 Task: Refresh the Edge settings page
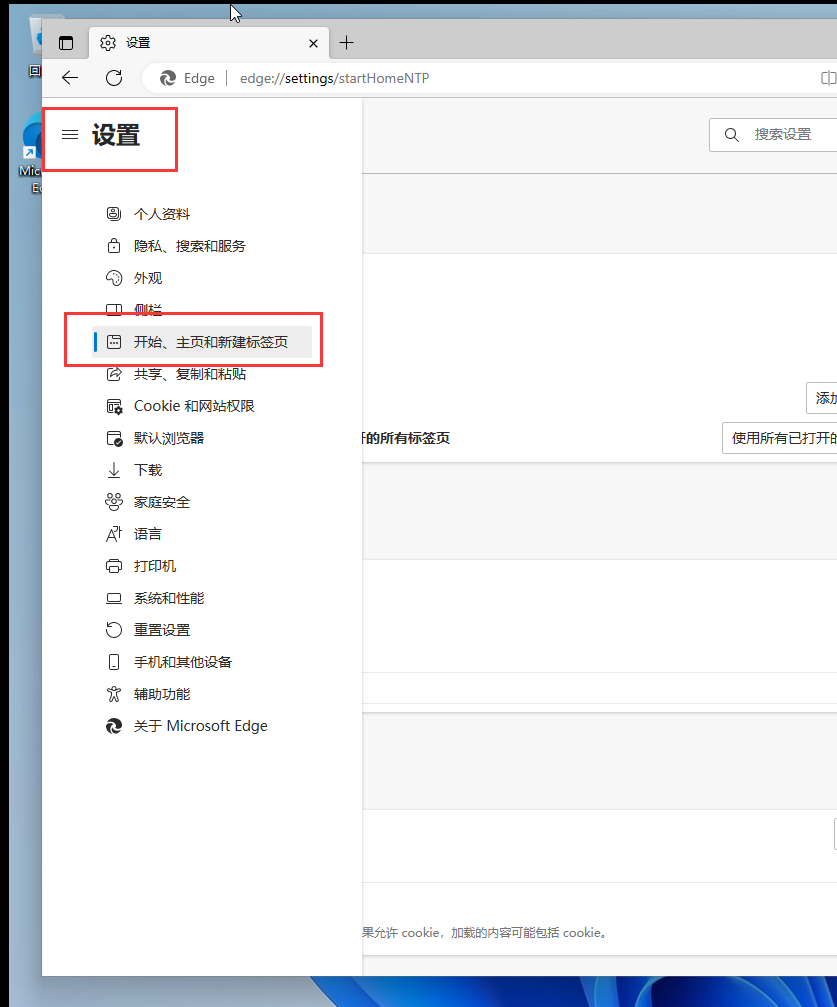point(114,78)
